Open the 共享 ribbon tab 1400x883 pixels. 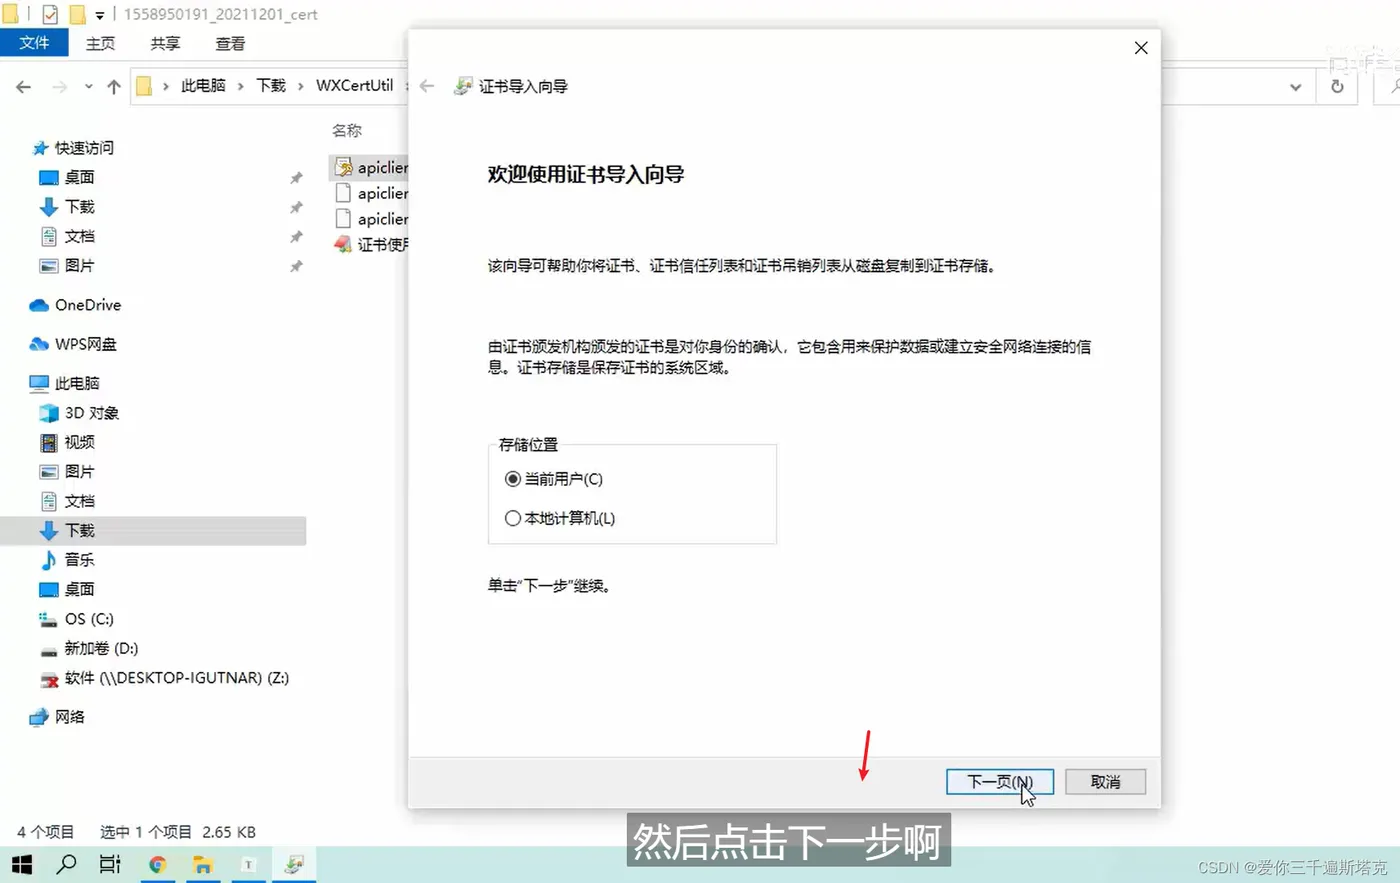point(165,43)
